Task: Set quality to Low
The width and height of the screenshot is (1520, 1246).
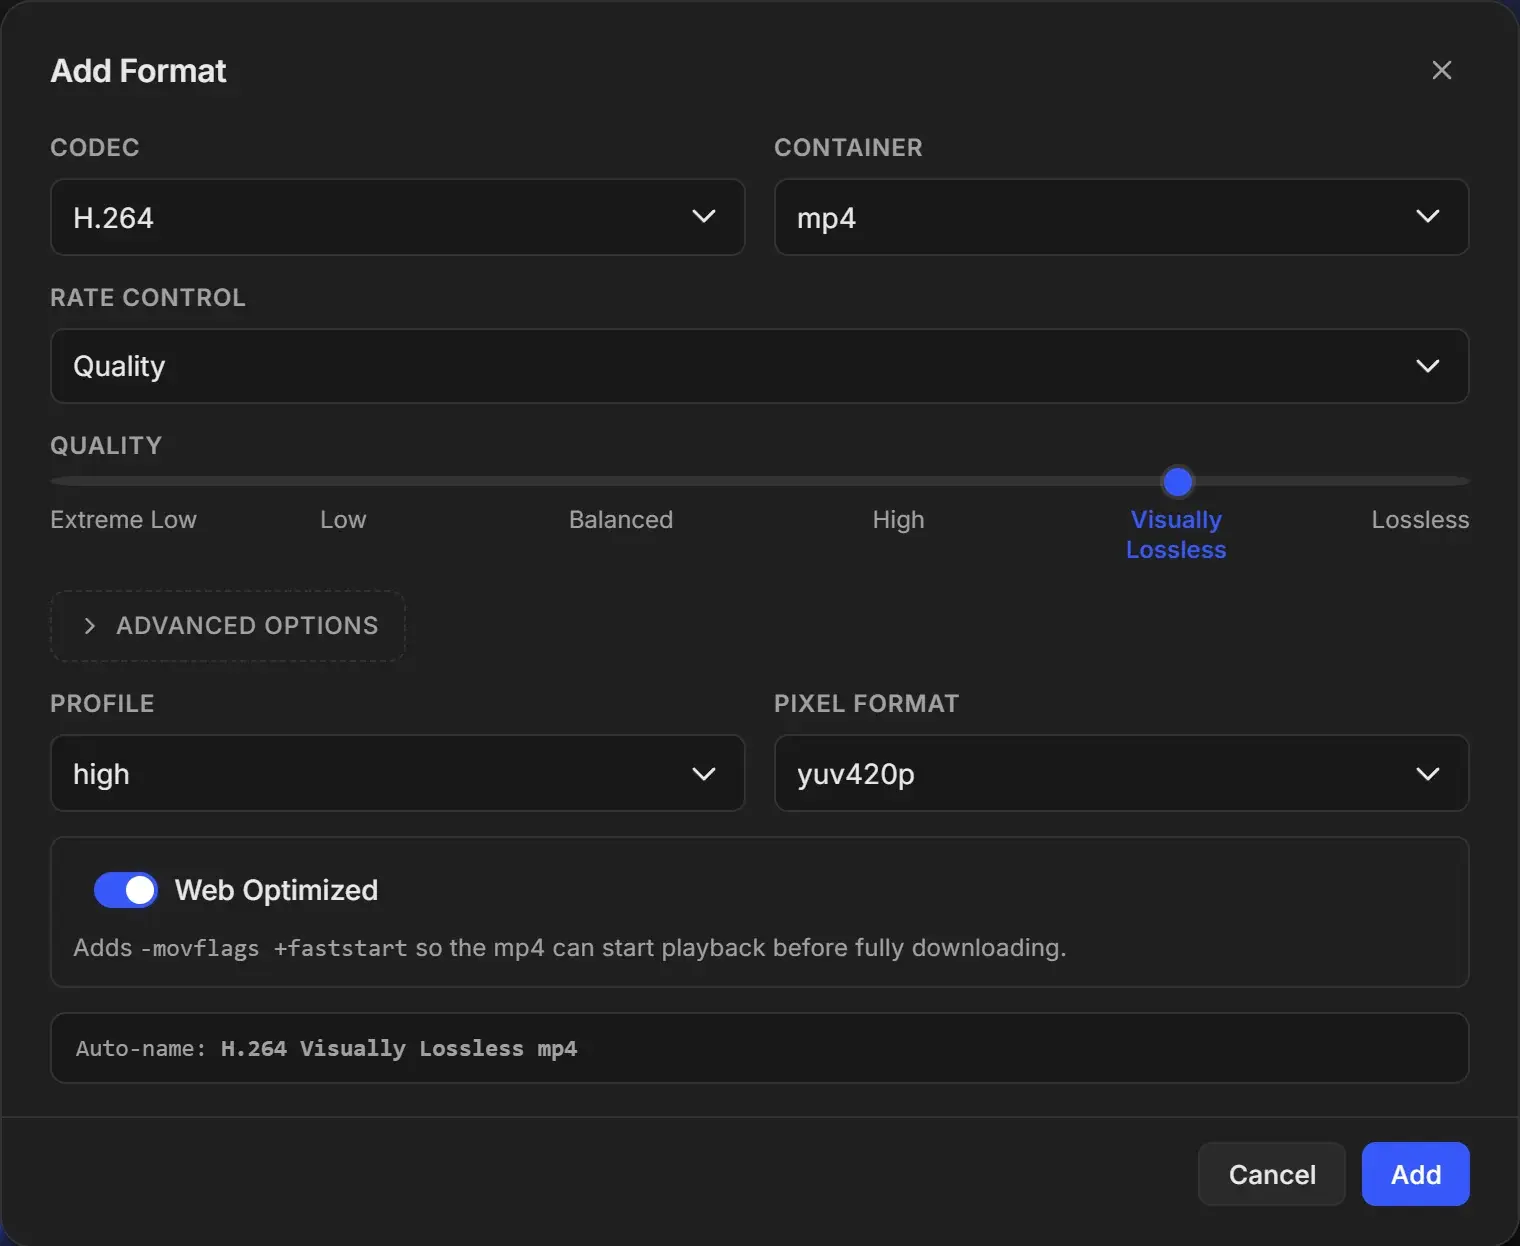Action: [x=343, y=520]
